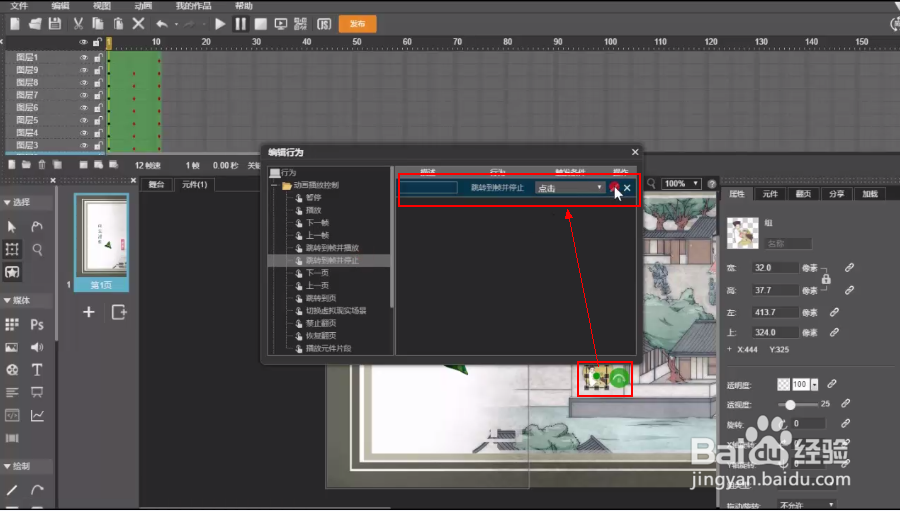
Task: Click the scissors cut icon
Action: point(78,24)
